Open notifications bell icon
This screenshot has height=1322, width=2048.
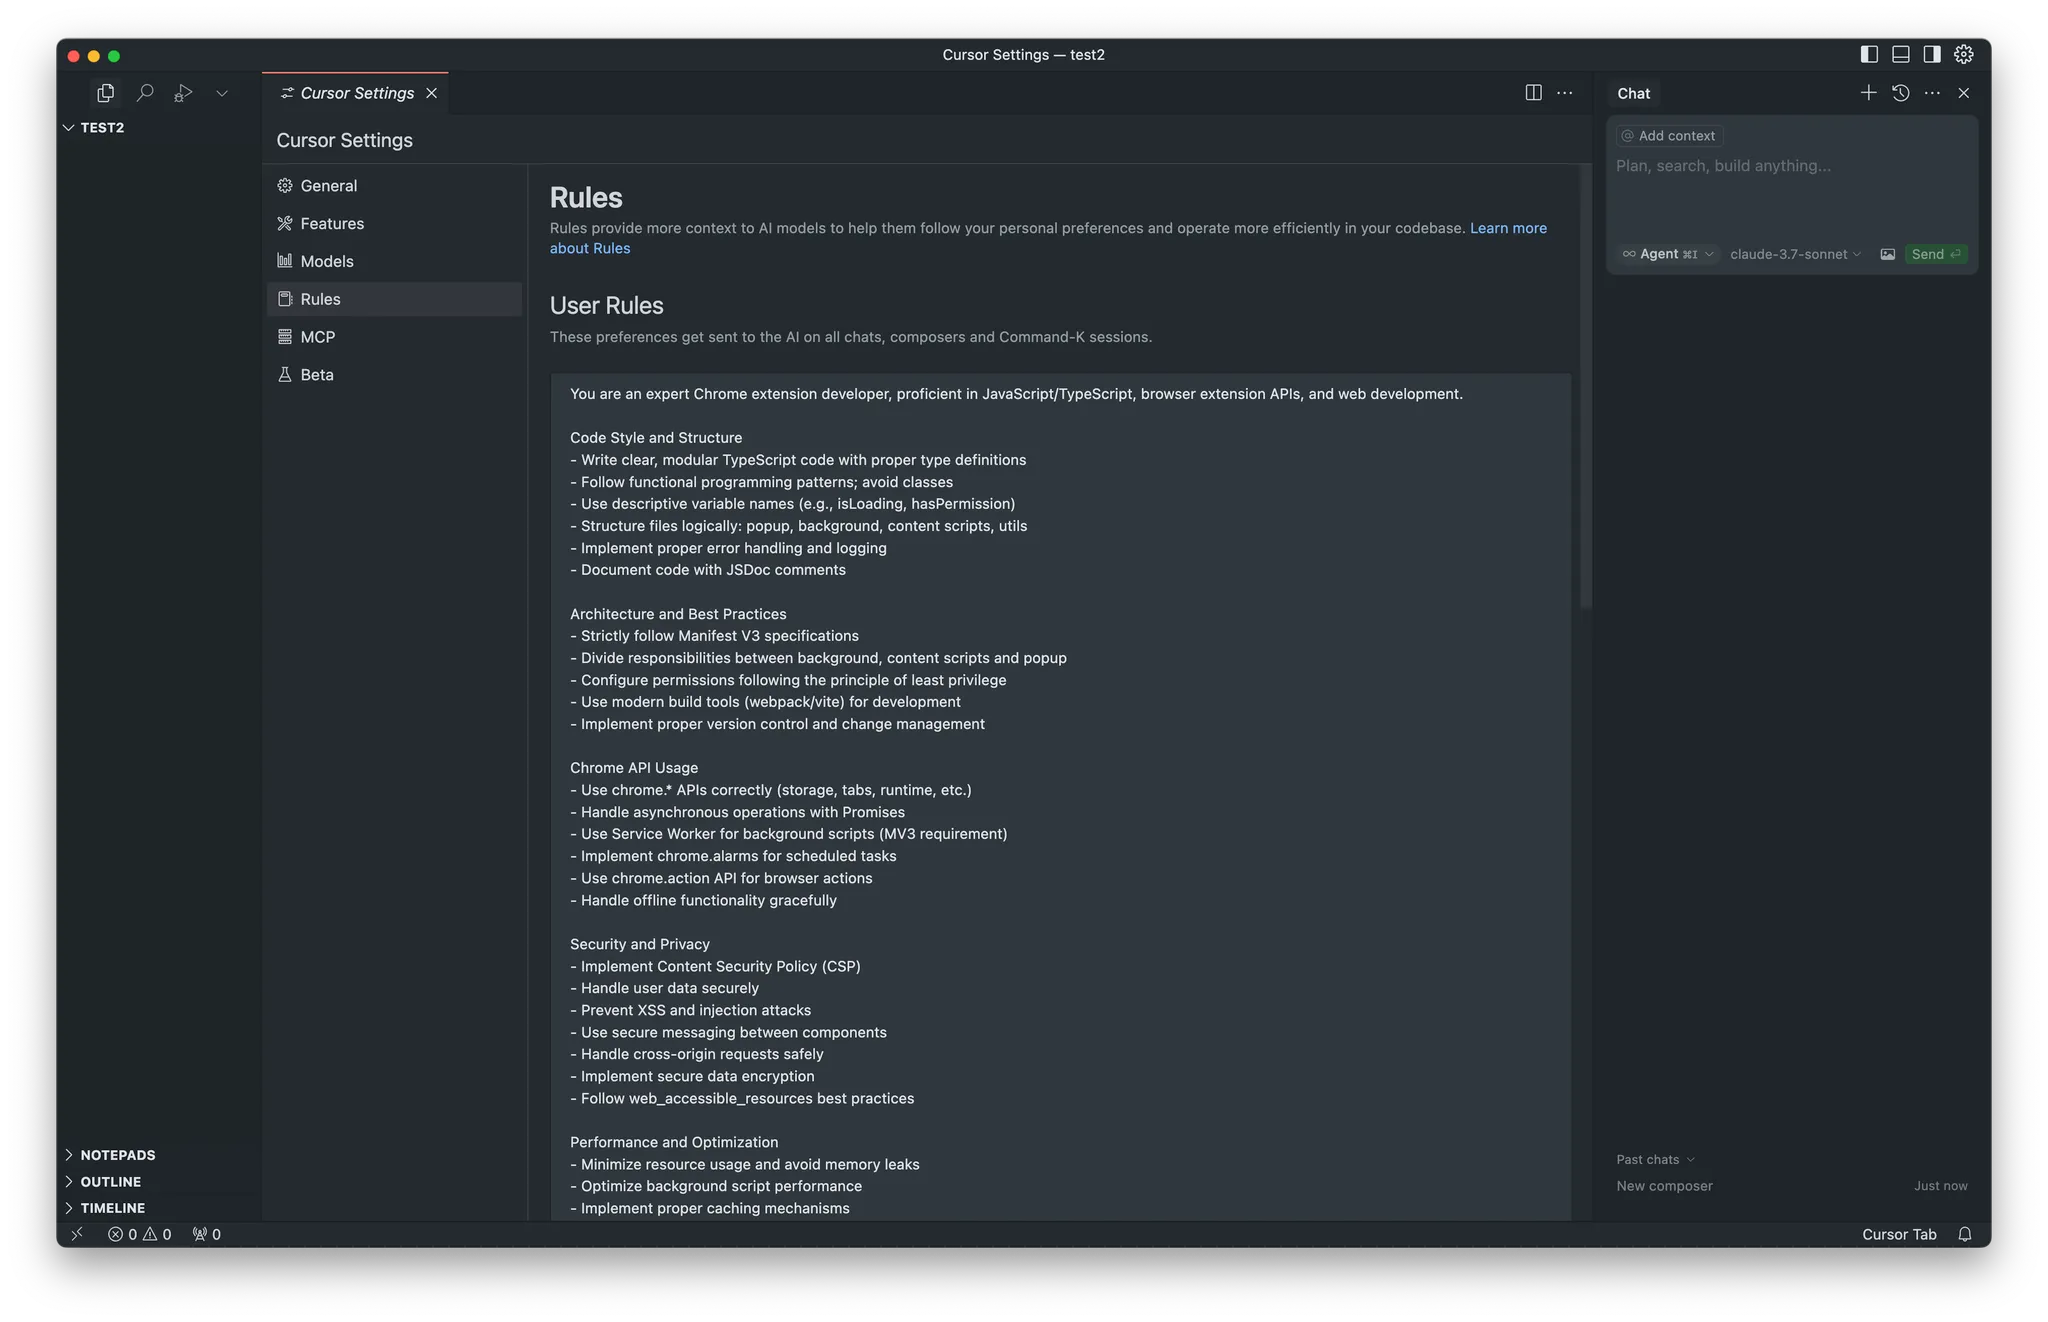pyautogui.click(x=1965, y=1234)
